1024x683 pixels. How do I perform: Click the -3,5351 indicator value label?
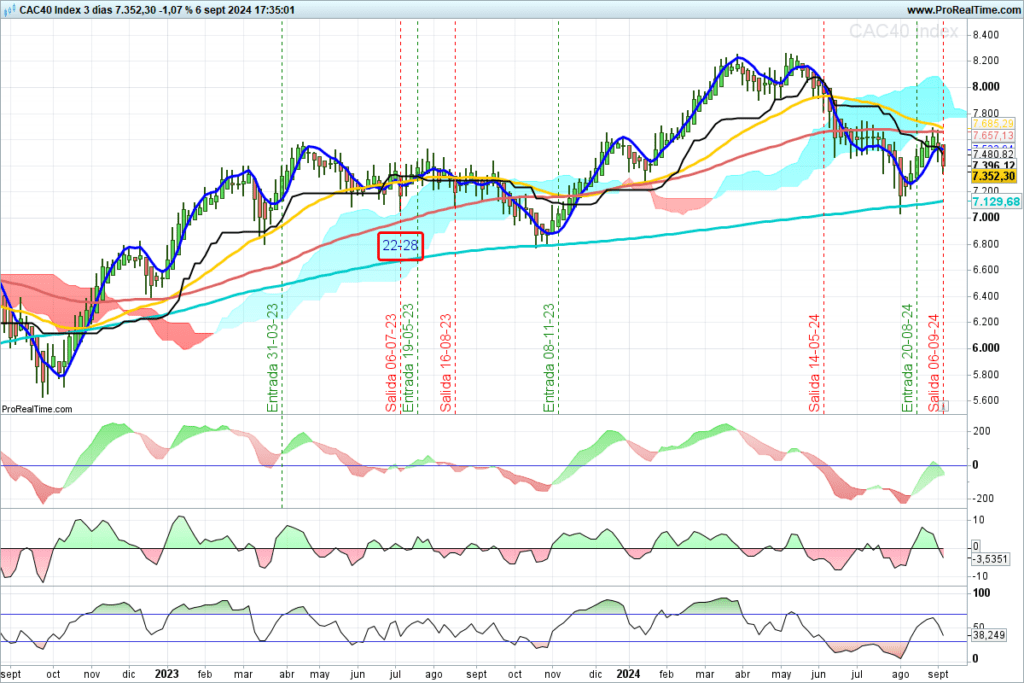coord(990,559)
